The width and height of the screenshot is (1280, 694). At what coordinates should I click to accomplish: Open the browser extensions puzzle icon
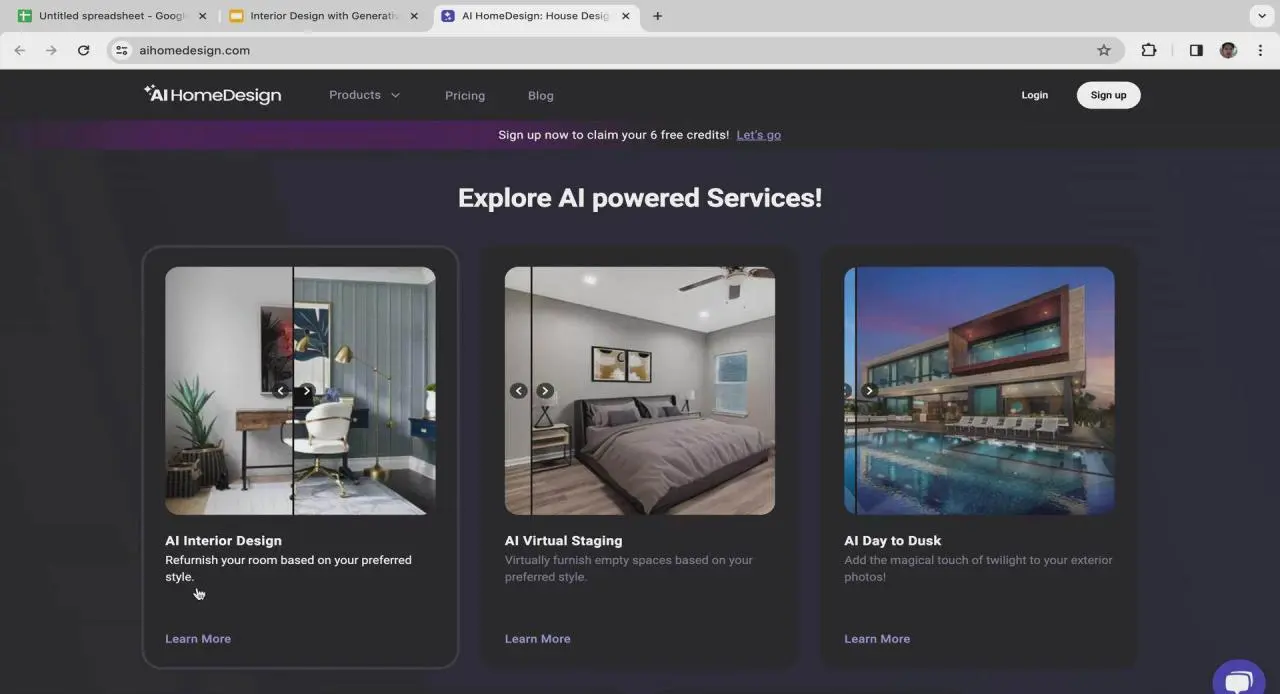(1149, 50)
